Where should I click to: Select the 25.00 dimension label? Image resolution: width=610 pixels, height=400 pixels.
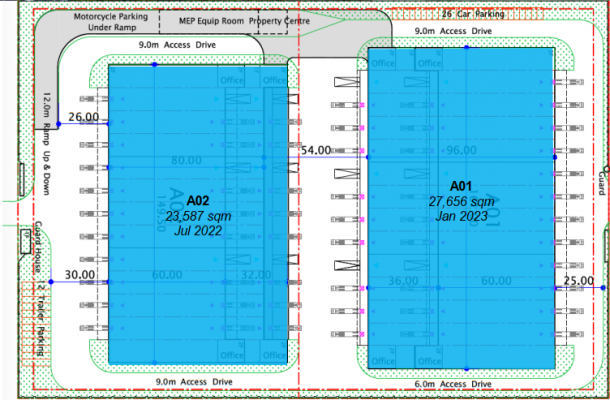(579, 281)
